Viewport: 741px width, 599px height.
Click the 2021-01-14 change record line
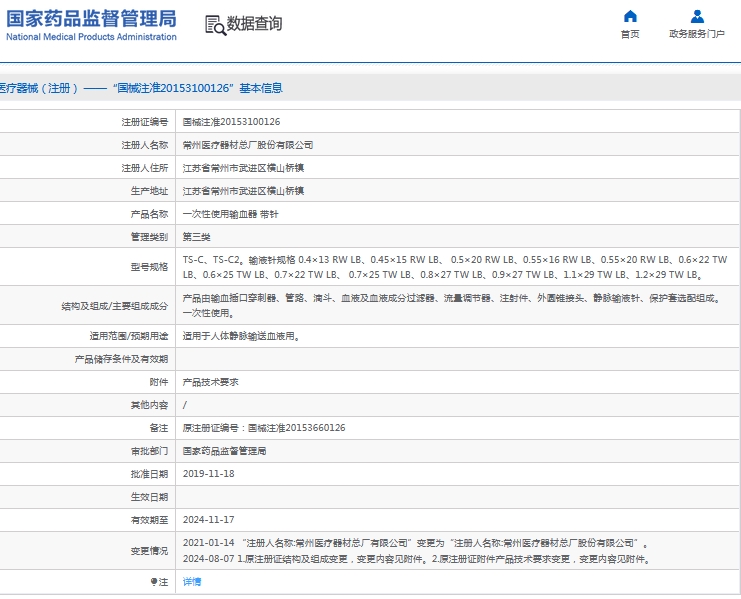coord(415,543)
